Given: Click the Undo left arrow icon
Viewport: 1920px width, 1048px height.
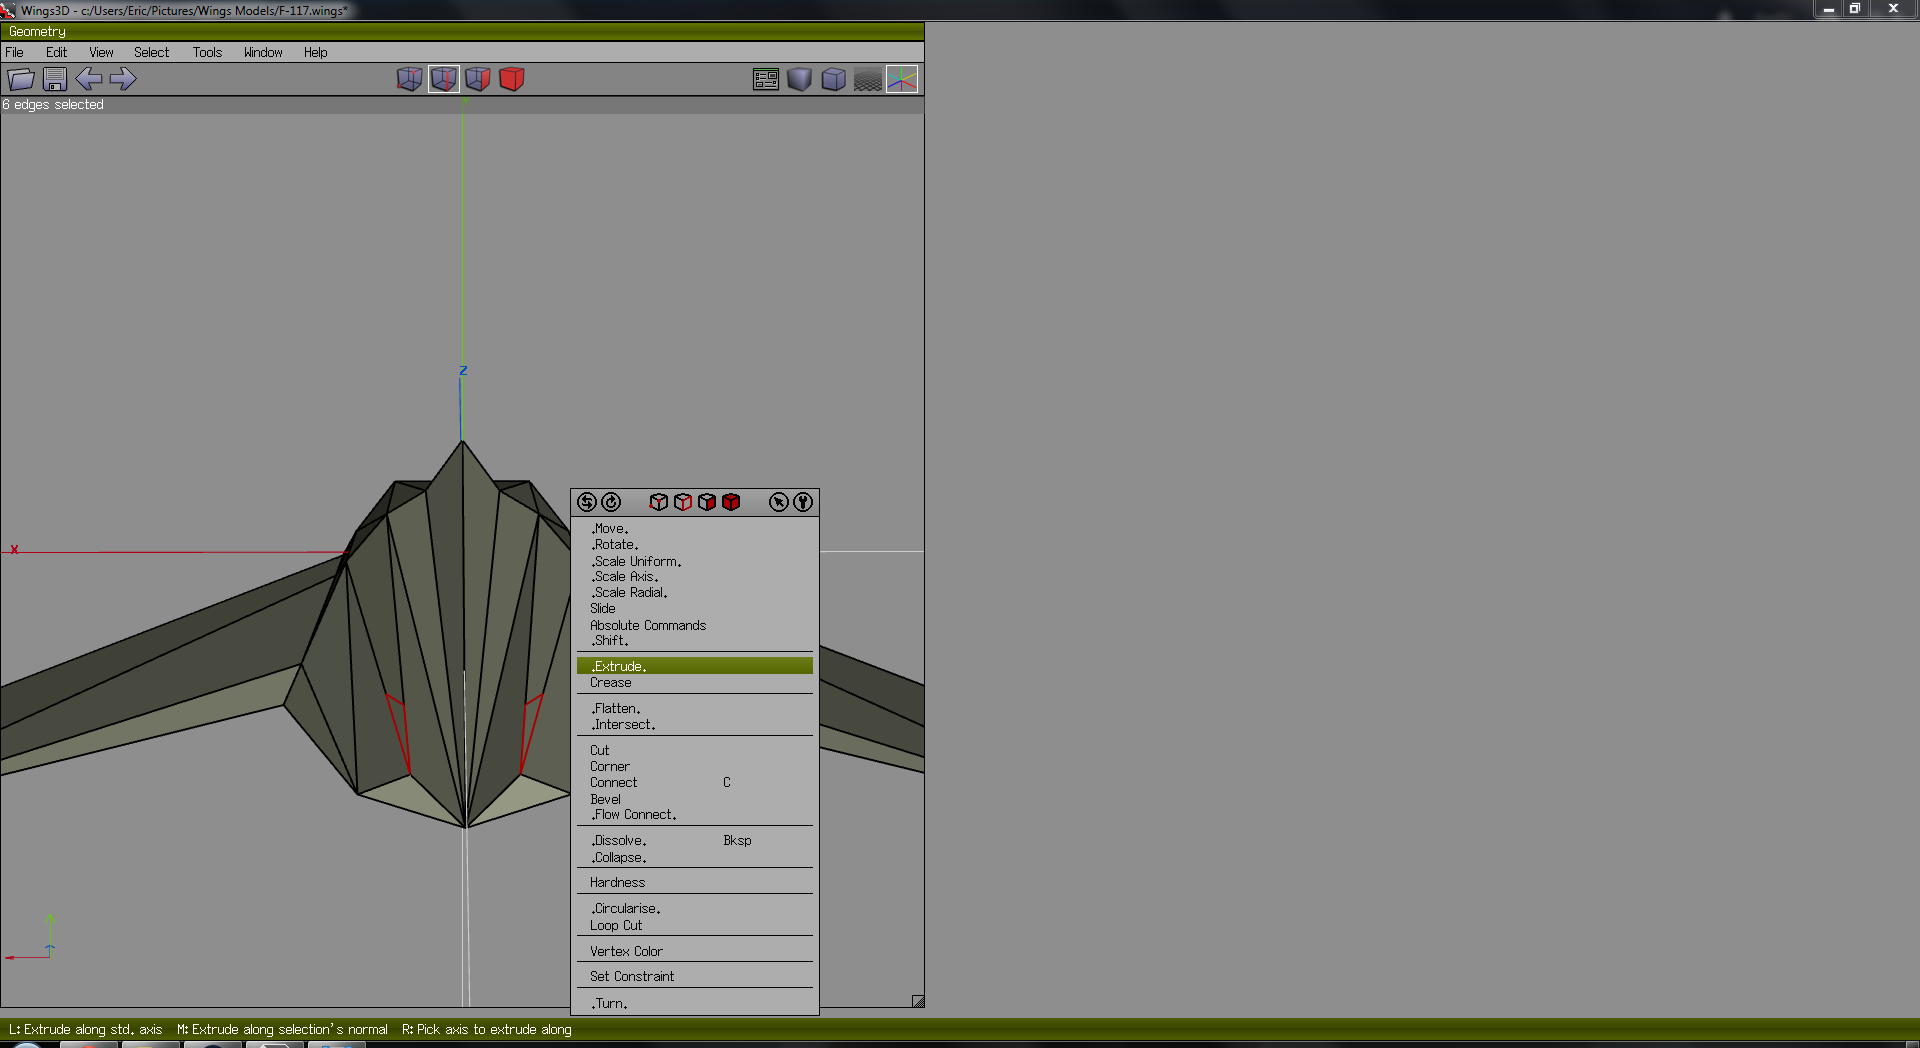Looking at the screenshot, I should coord(89,79).
